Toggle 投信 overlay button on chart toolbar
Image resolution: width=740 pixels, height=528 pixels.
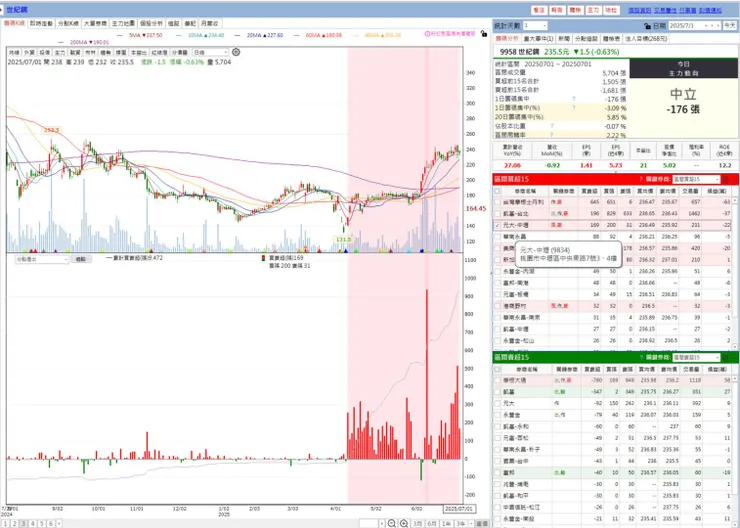44,52
